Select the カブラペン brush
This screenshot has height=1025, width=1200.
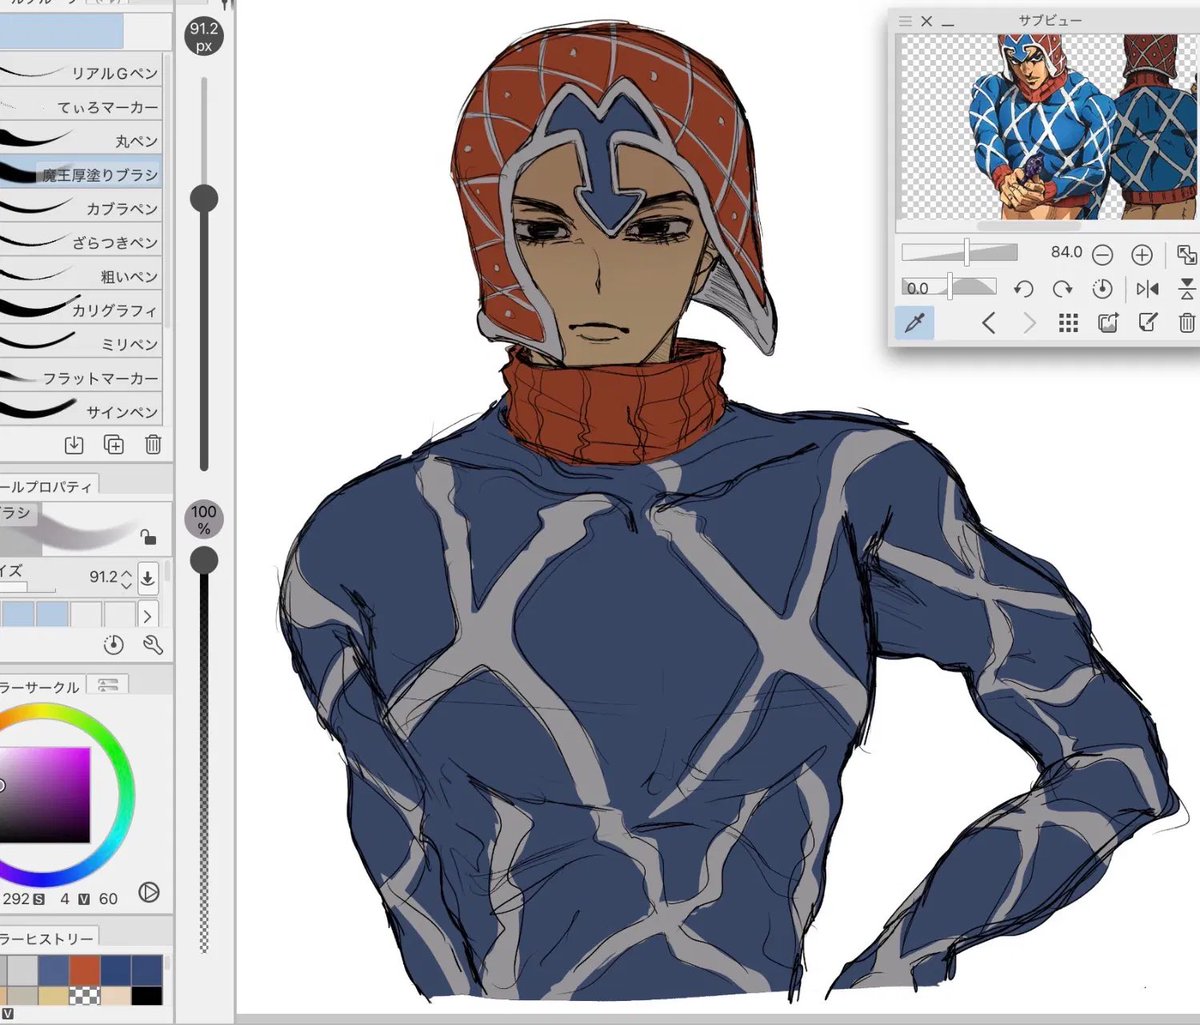coord(80,208)
